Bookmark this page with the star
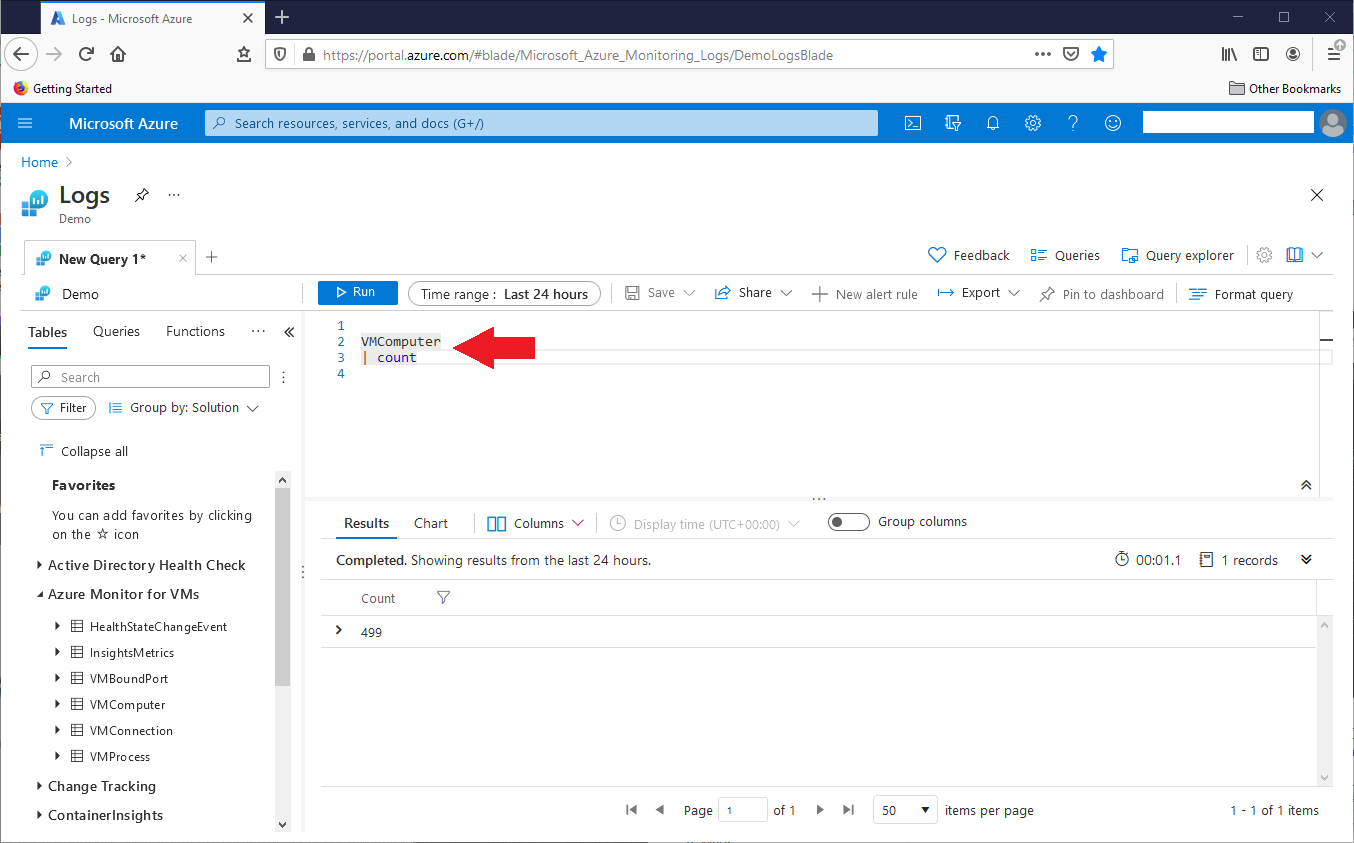Viewport: 1354px width, 843px height. click(x=1099, y=54)
